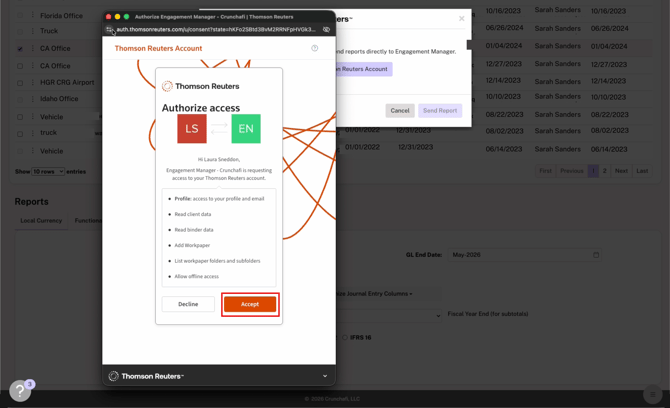This screenshot has width=670, height=408.
Task: Click Sarah Sanders in the 12/27/2023 row
Action: point(558,64)
